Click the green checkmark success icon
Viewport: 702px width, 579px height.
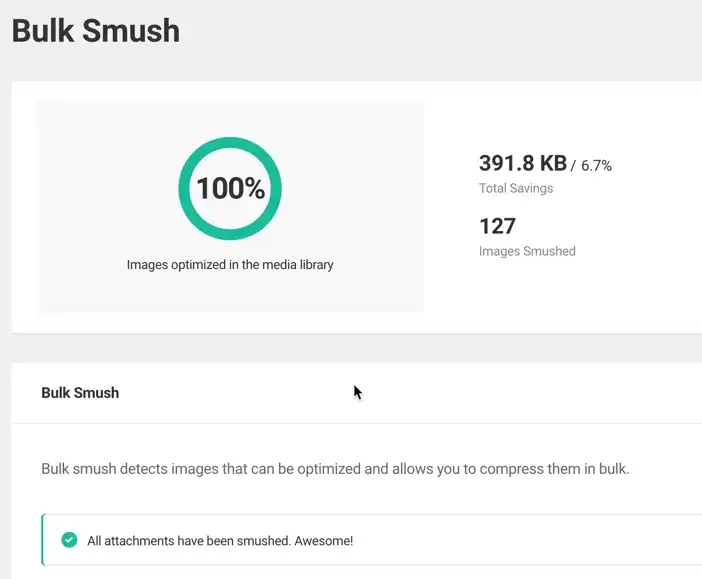pos(69,541)
